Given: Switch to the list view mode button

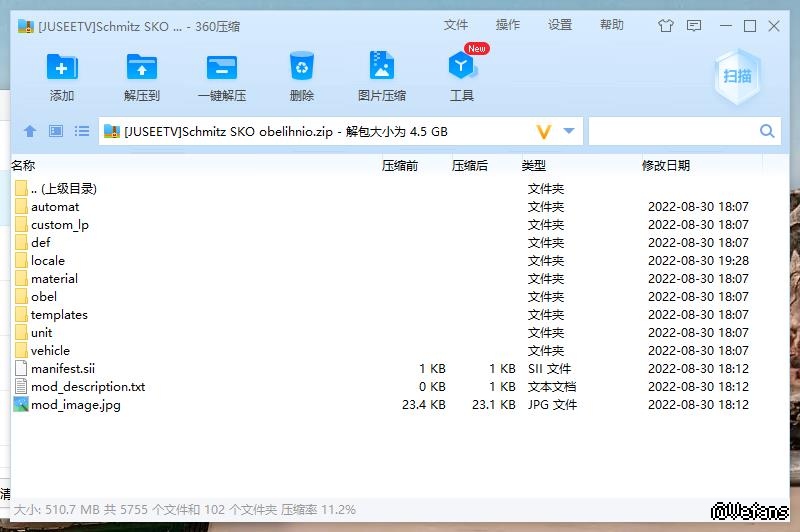Looking at the screenshot, I should click(x=82, y=131).
